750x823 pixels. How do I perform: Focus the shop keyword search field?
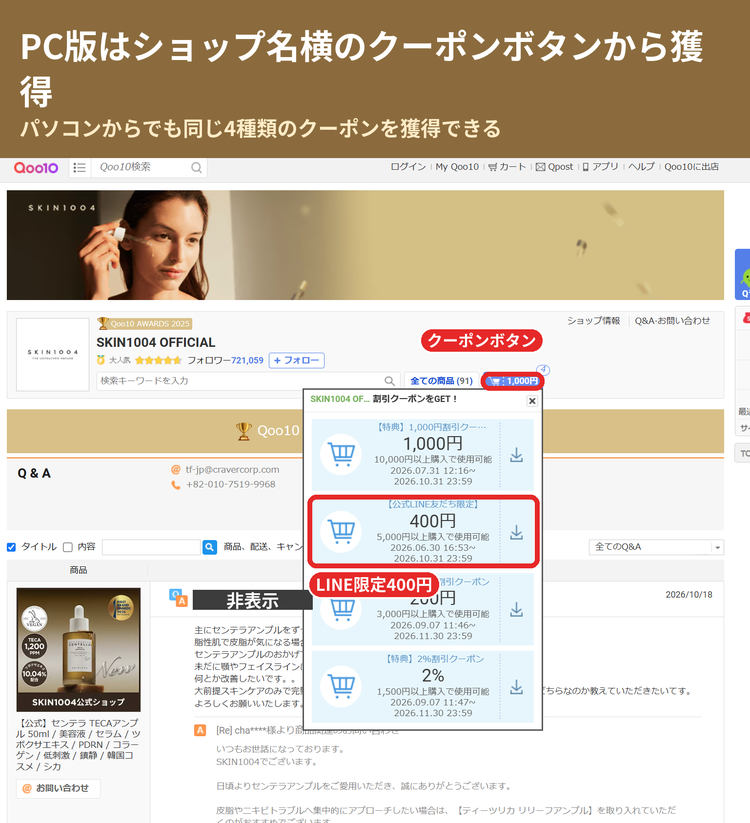click(239, 381)
